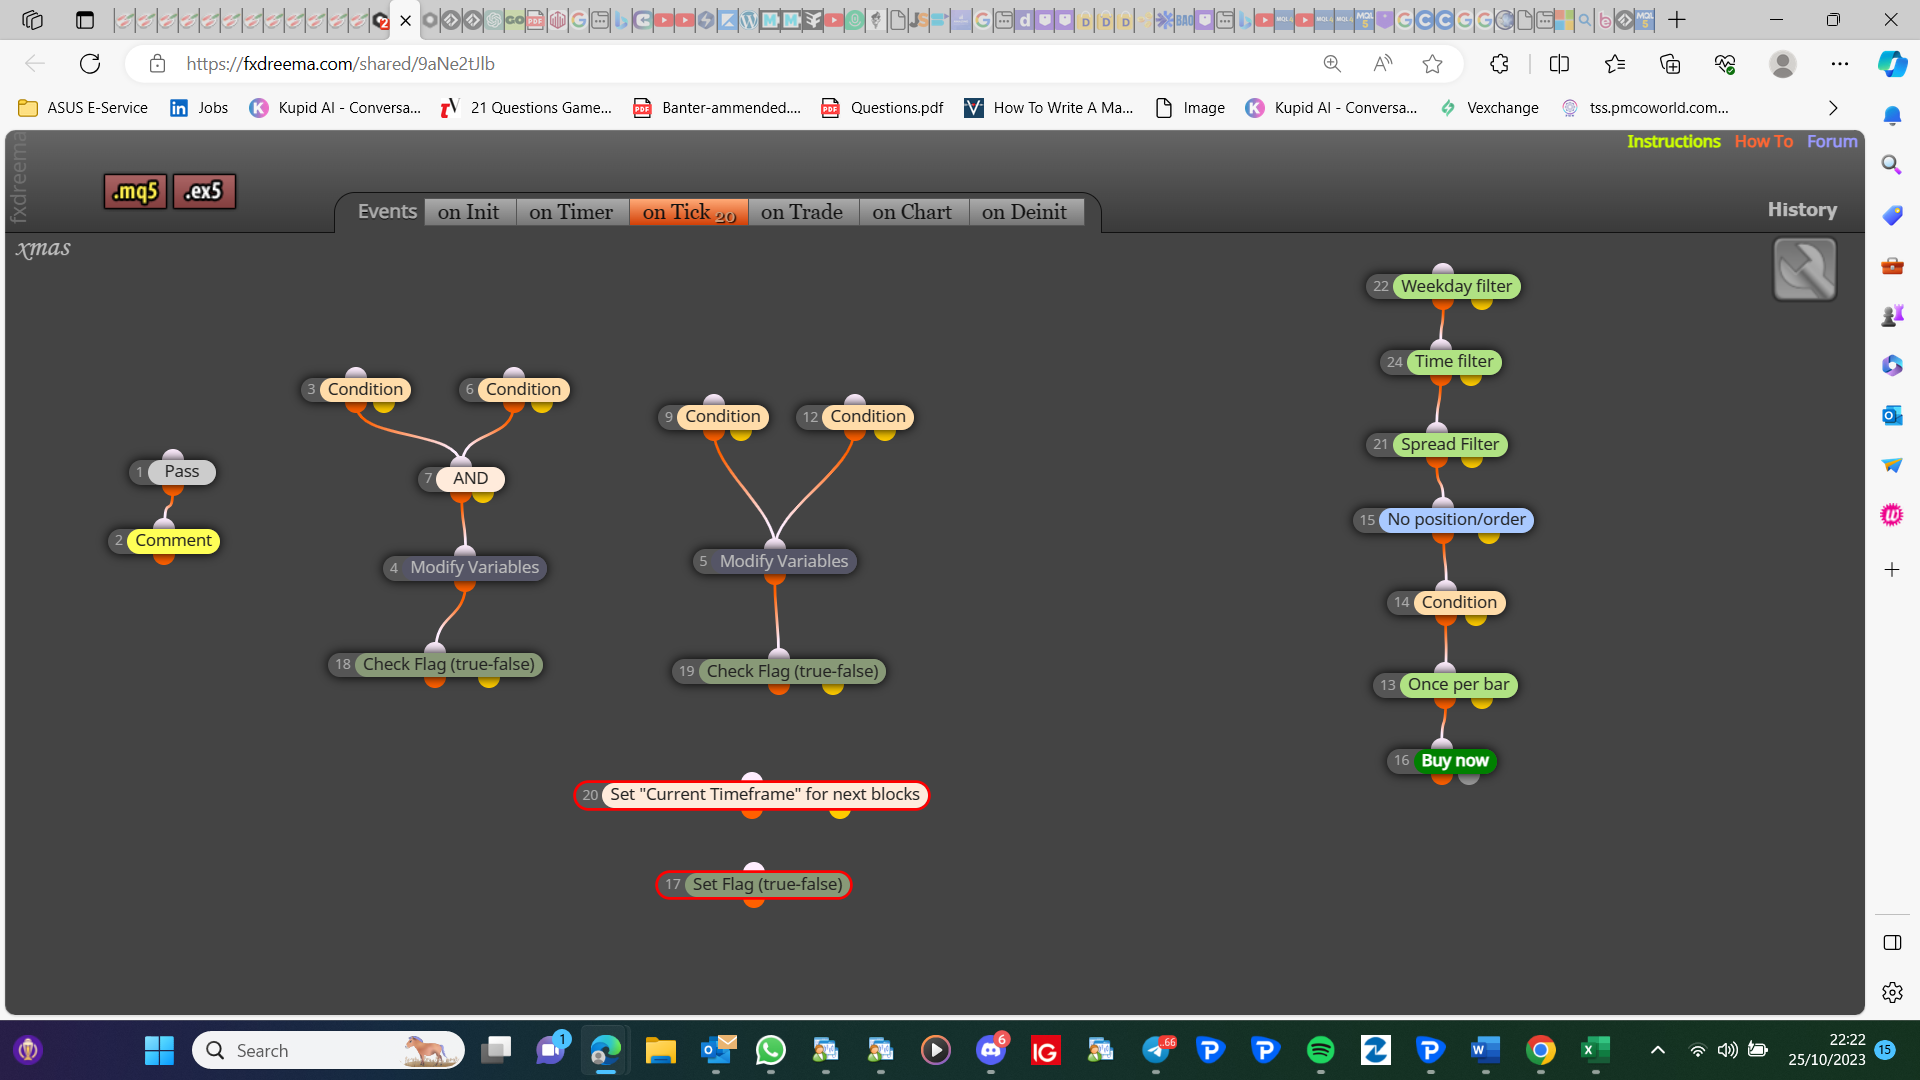Open browser profile avatar
Image resolution: width=1920 pixels, height=1080 pixels.
[1782, 64]
